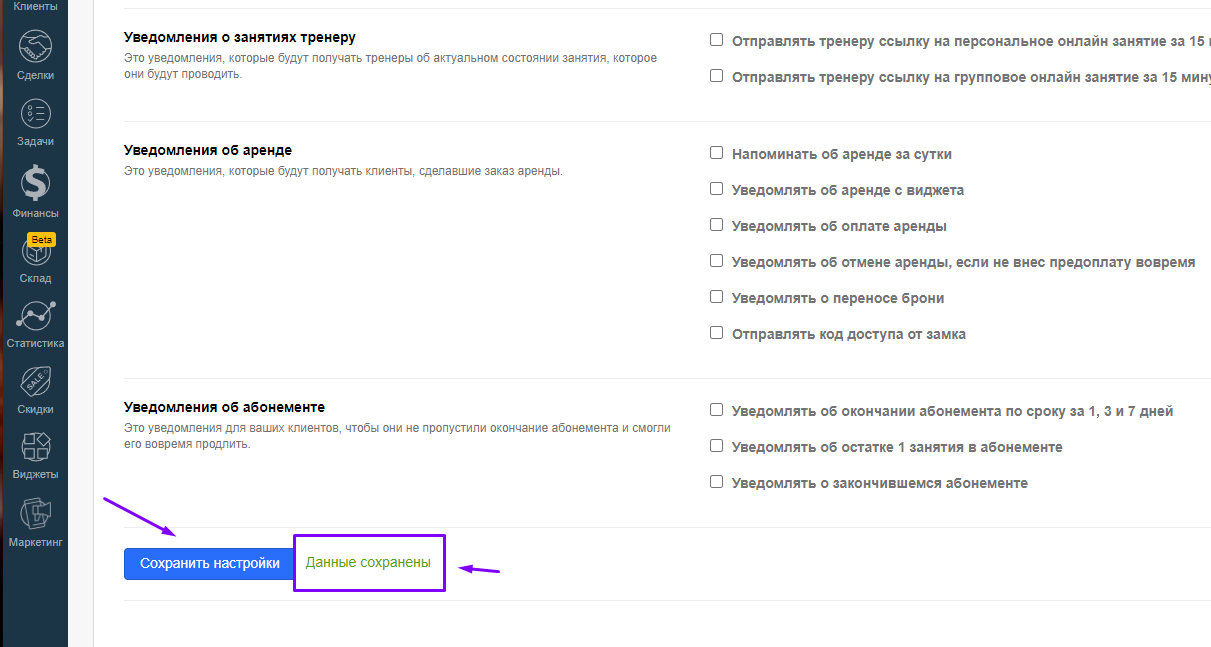Check the персональное онлайн занятие trainer link option
1211x647 pixels.
tap(716, 40)
